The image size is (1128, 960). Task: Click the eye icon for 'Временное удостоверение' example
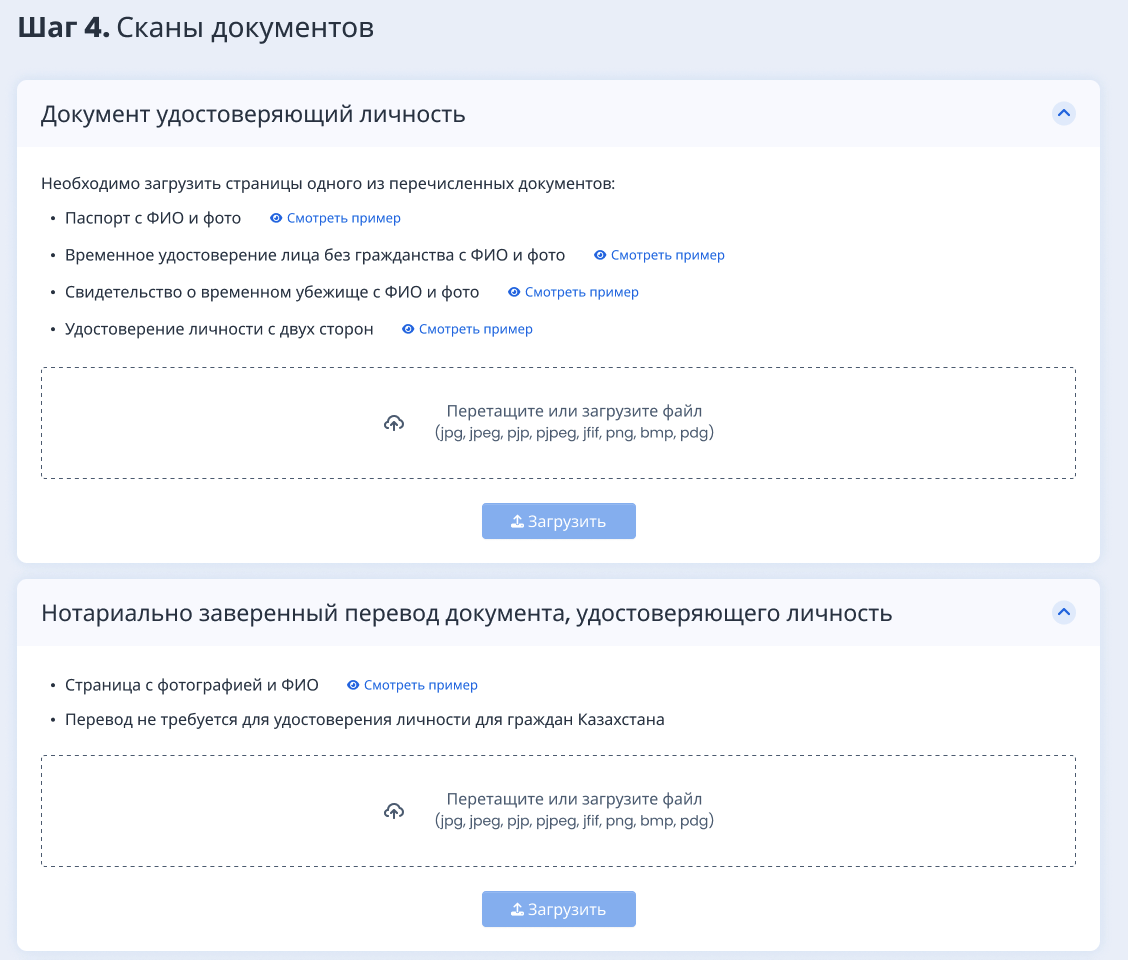point(600,255)
